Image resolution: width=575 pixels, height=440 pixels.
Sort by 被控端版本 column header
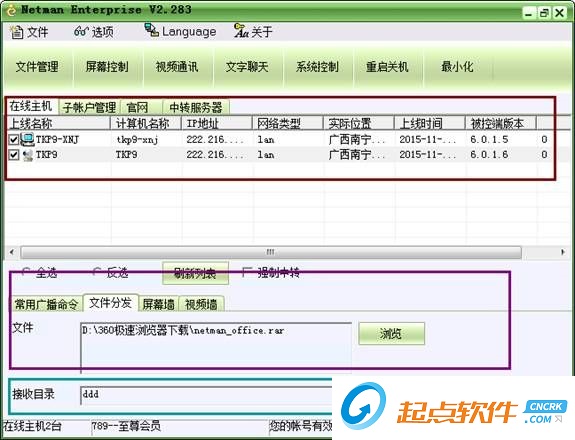pos(502,124)
